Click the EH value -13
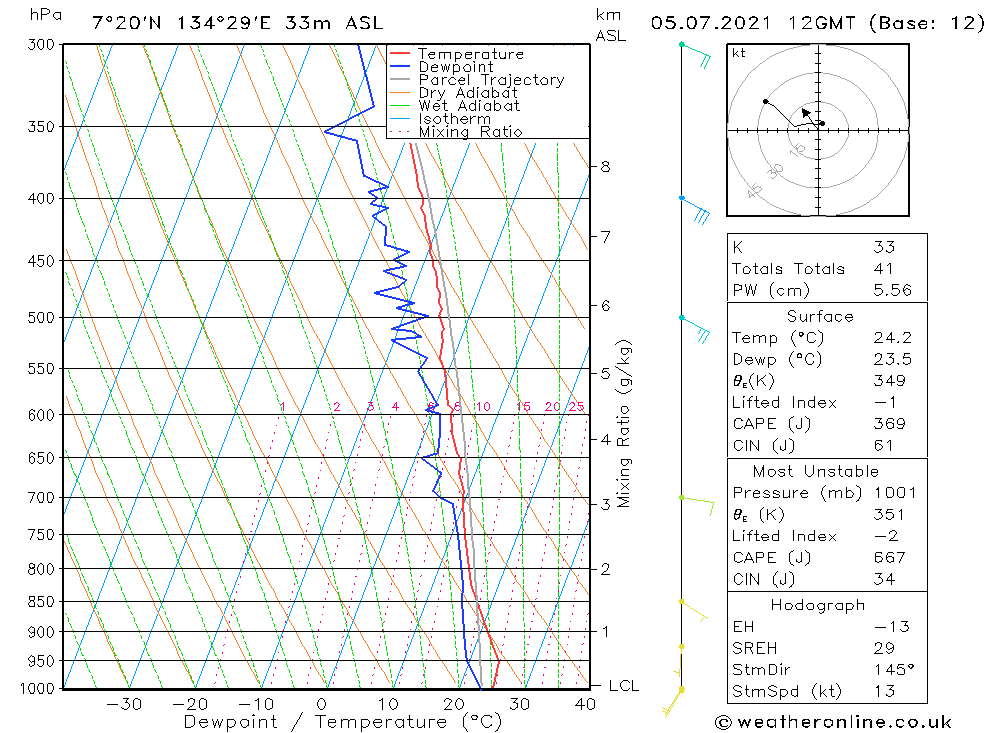 892,626
